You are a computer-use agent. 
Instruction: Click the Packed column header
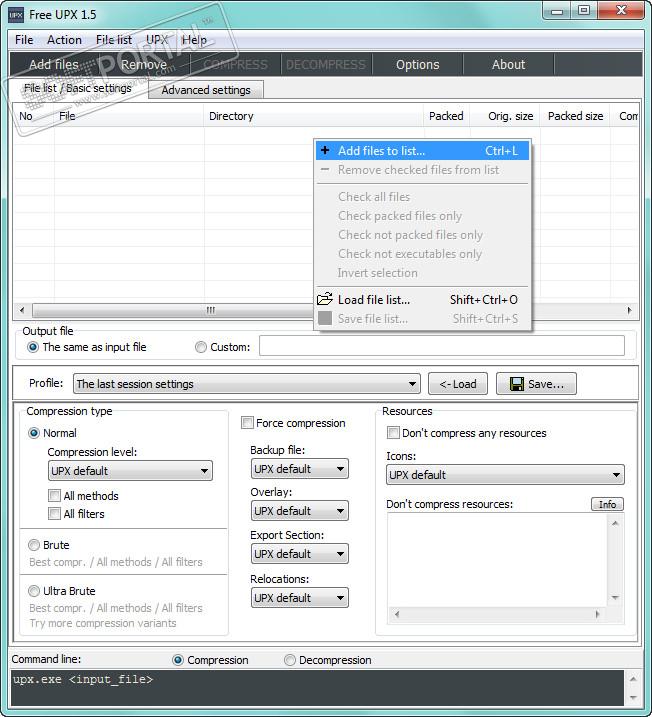pos(447,116)
